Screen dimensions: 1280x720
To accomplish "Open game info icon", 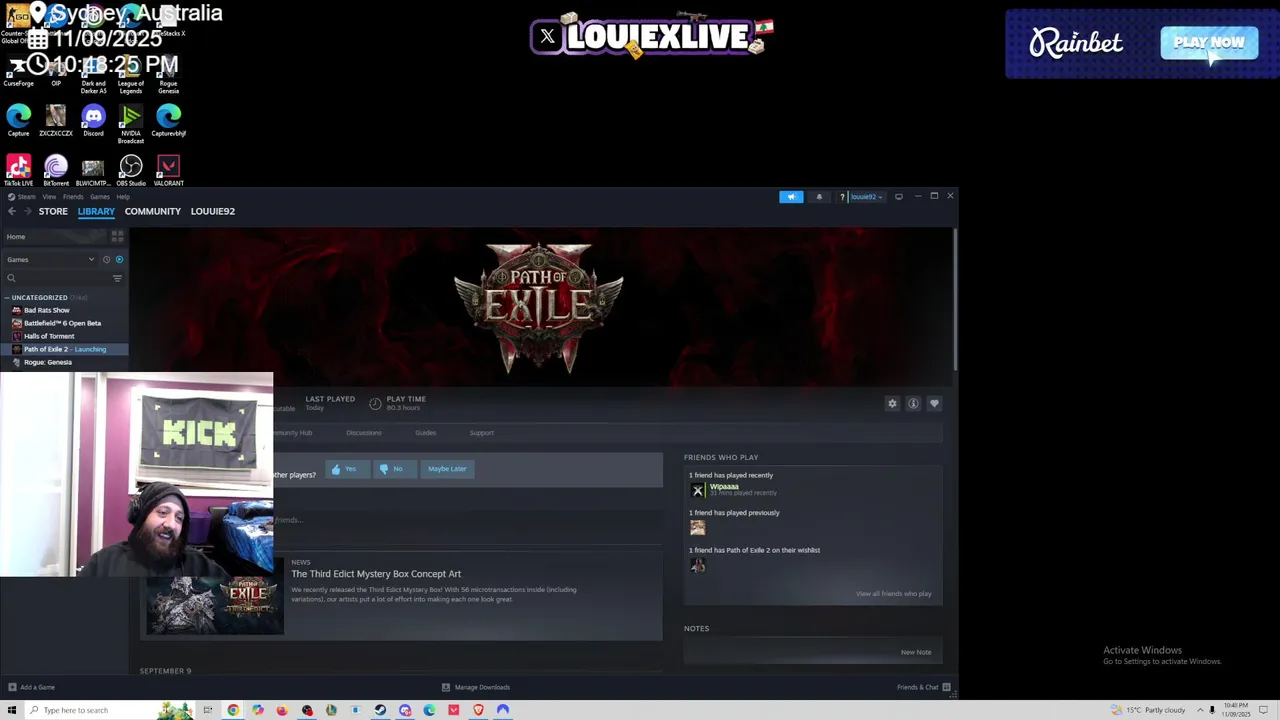I will [913, 403].
